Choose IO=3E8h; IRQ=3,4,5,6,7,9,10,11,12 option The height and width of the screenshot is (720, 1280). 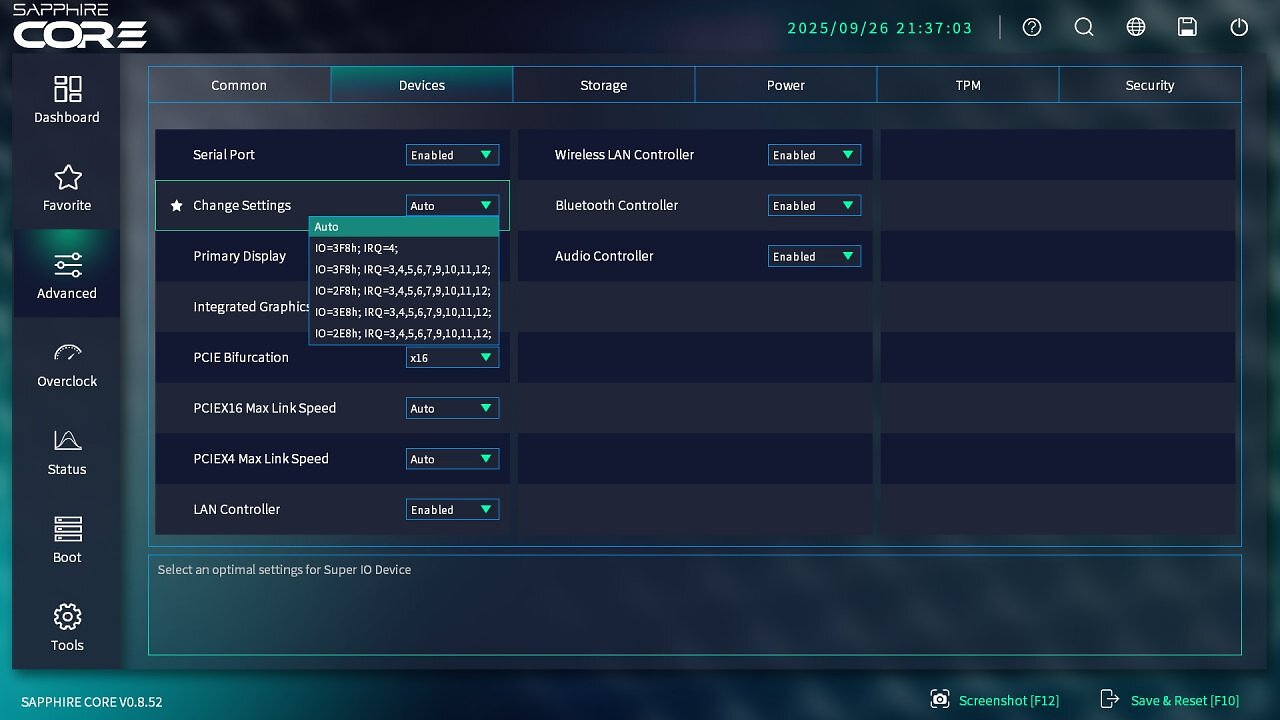coord(404,312)
